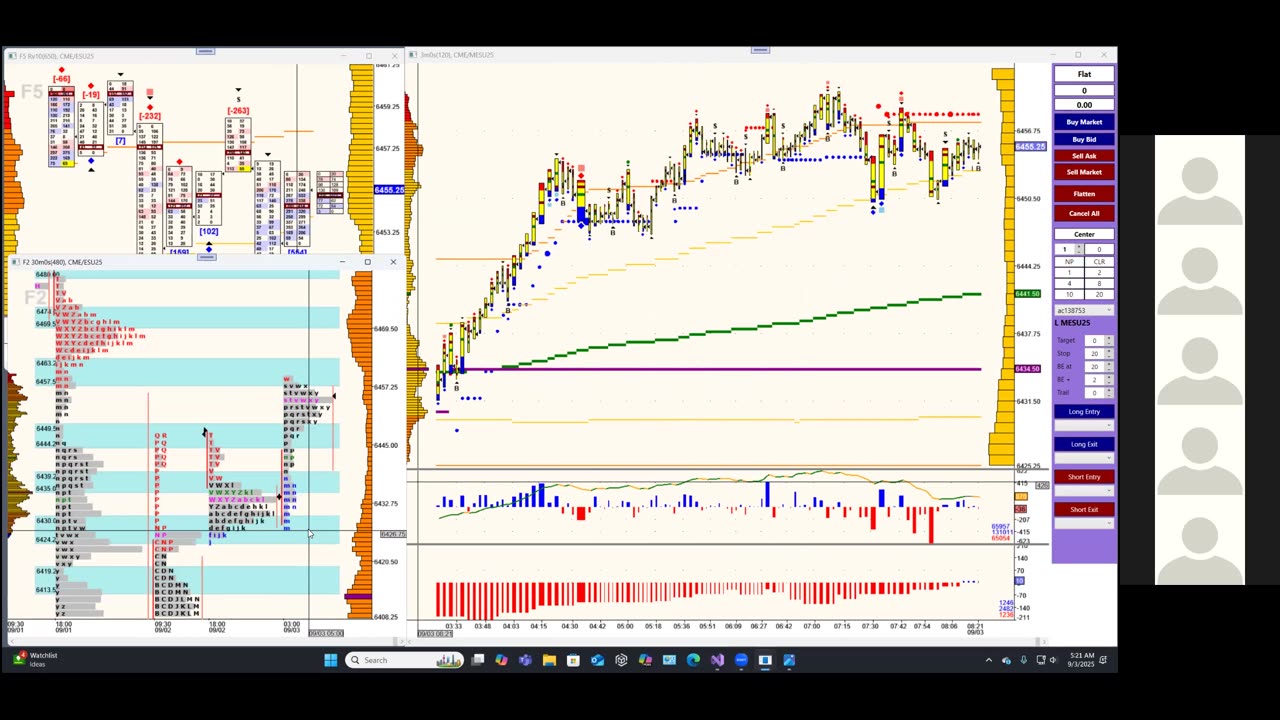The image size is (1280, 720).
Task: Select the bottom participant video thumbnail
Action: click(1200, 540)
